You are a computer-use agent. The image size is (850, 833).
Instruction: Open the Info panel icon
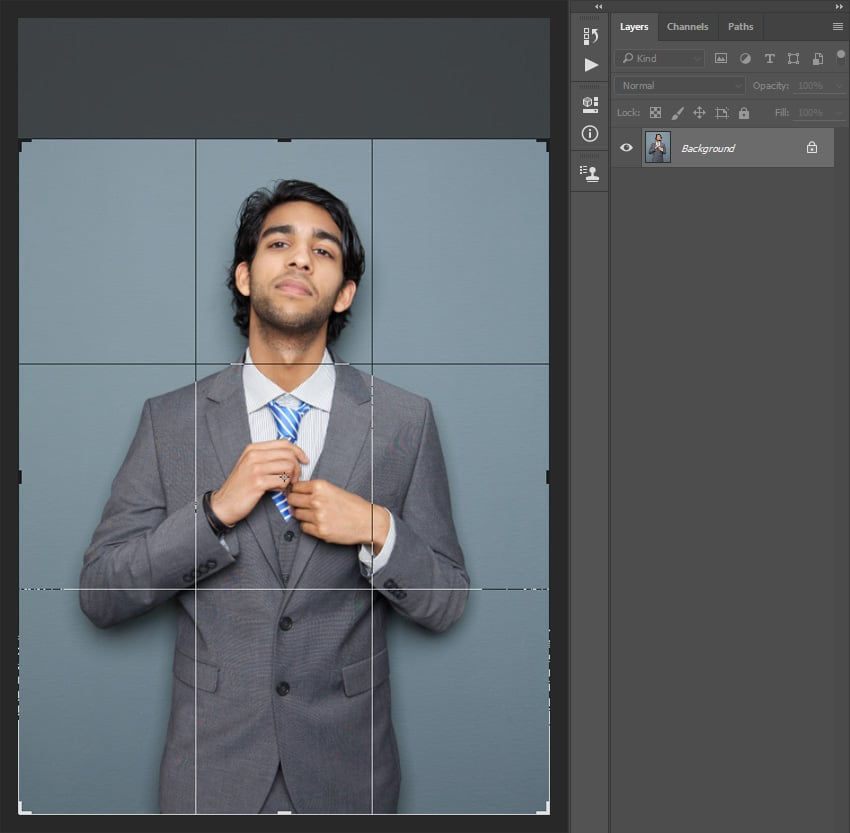pyautogui.click(x=590, y=133)
